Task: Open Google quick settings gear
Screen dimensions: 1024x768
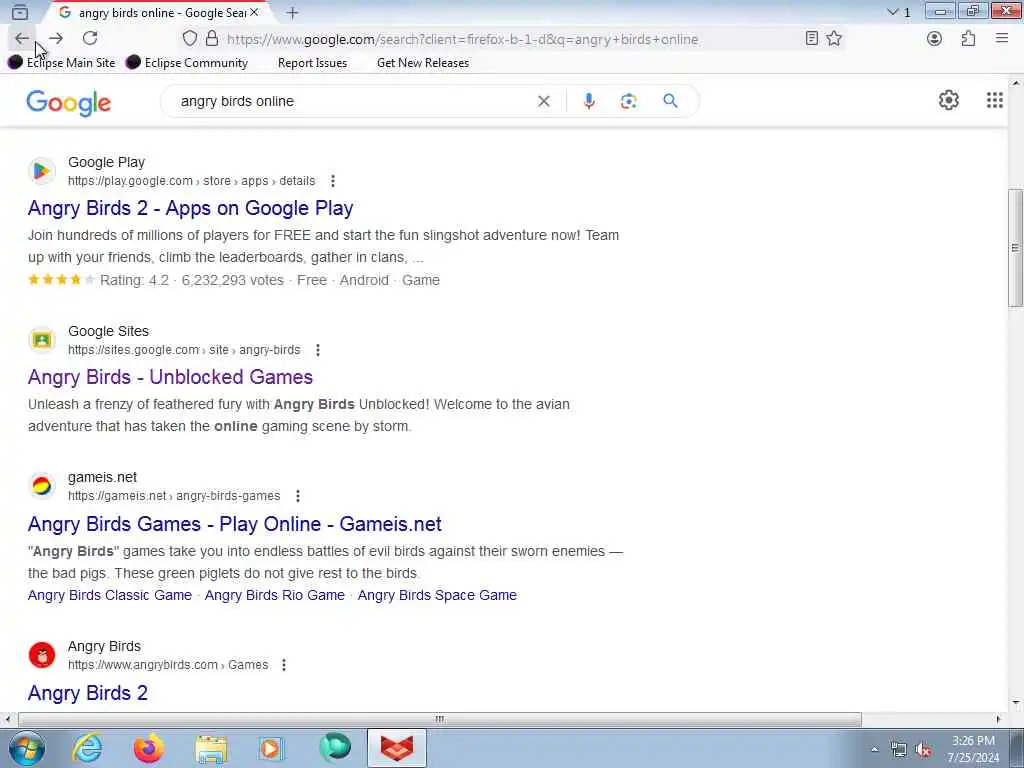Action: click(948, 100)
